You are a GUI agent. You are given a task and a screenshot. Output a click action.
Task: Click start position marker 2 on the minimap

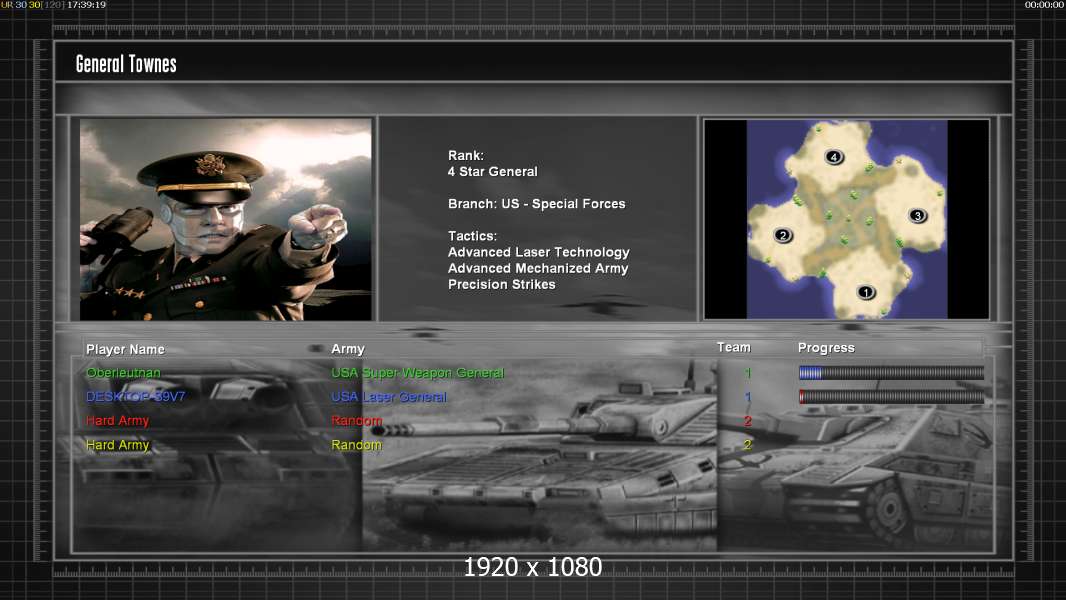pos(783,235)
